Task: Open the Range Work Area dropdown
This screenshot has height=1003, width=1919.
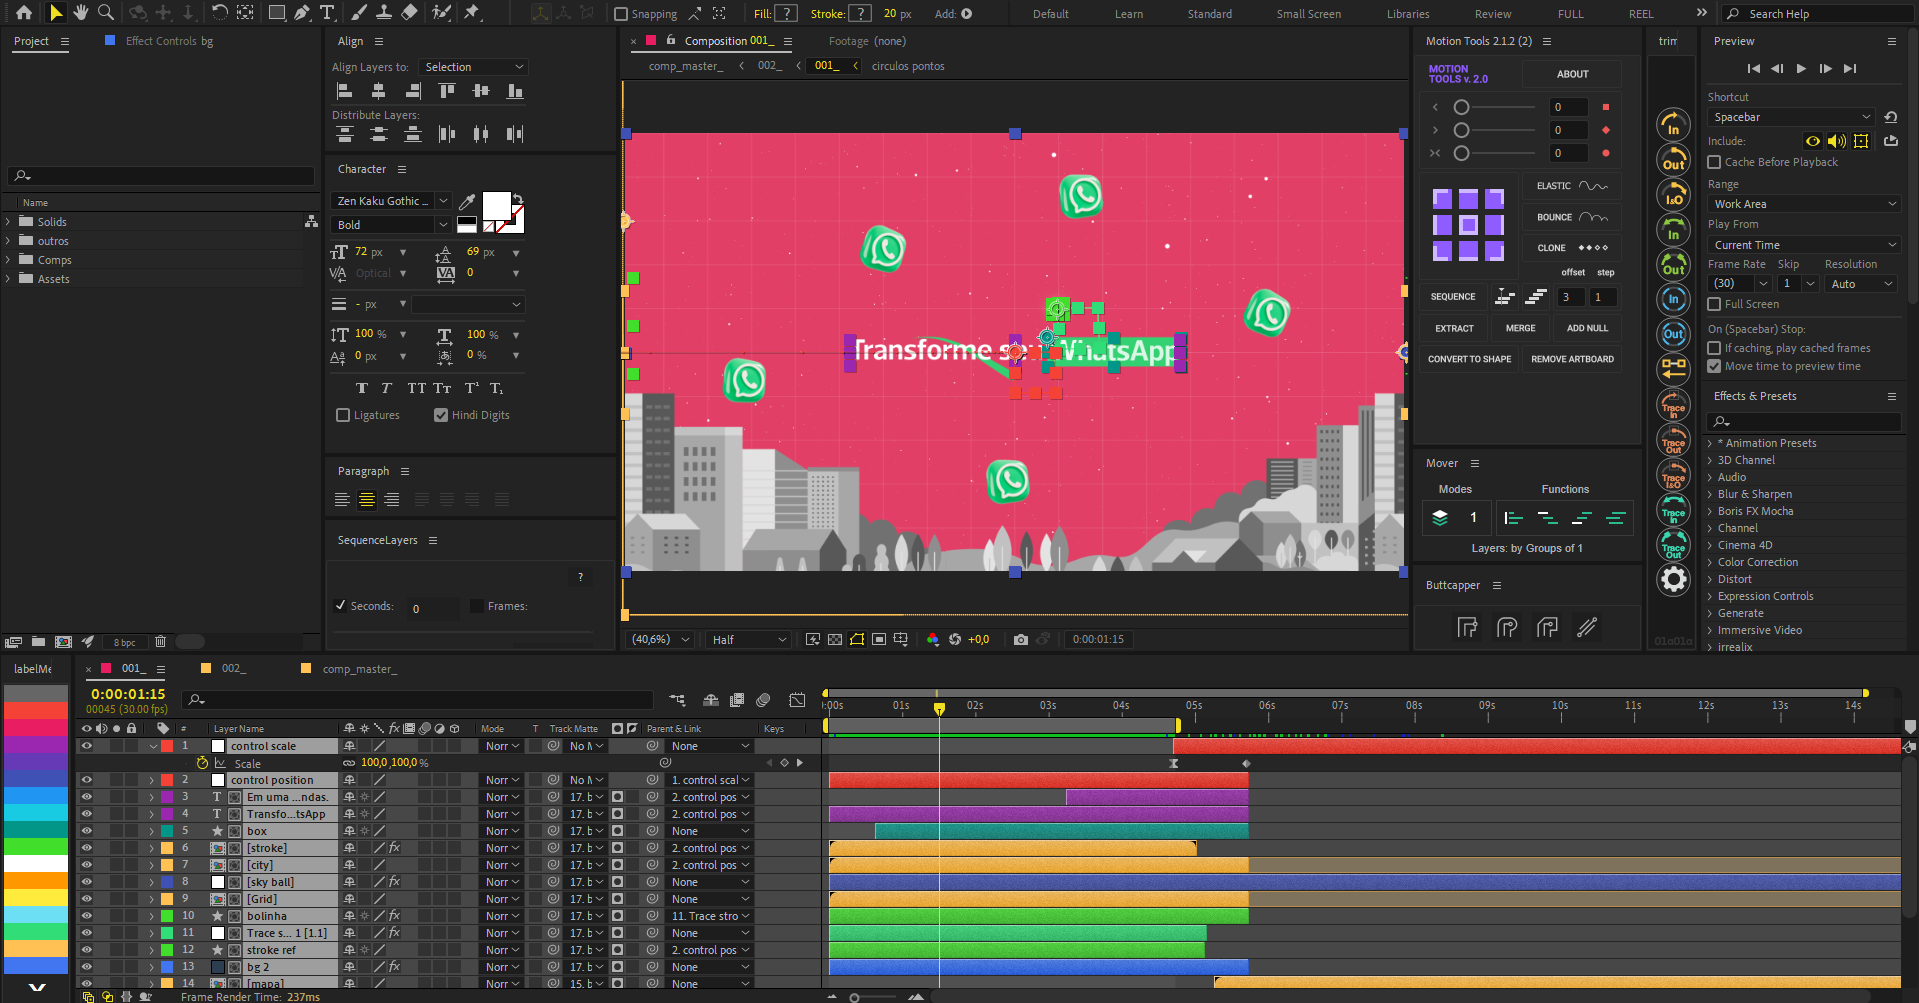Action: click(x=1804, y=204)
